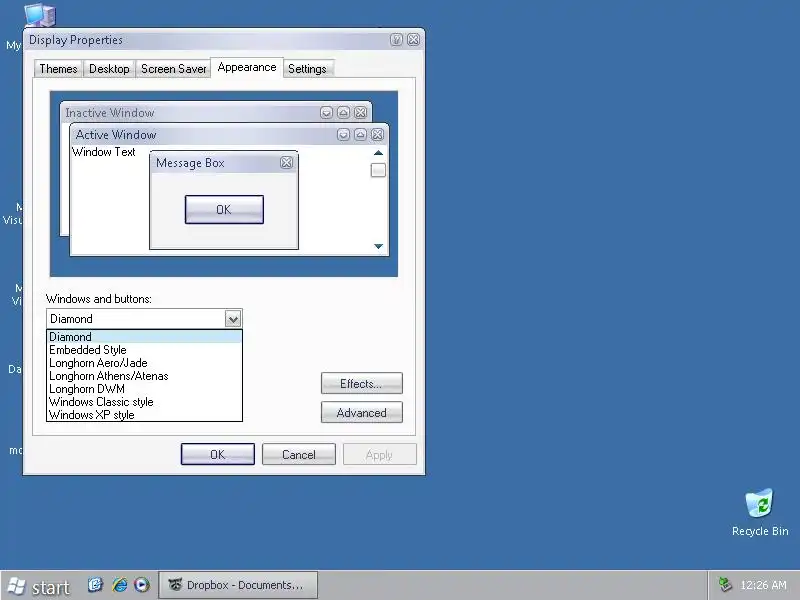Open Windows Media Player quick launch icon
This screenshot has height=600, width=800.
[142, 584]
